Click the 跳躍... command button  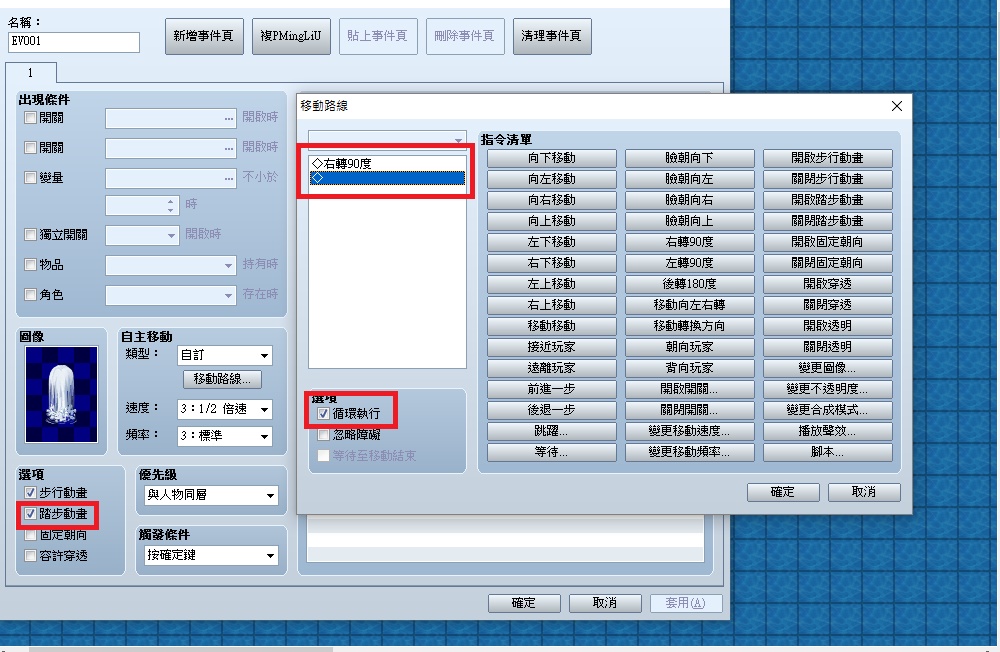[x=552, y=431]
